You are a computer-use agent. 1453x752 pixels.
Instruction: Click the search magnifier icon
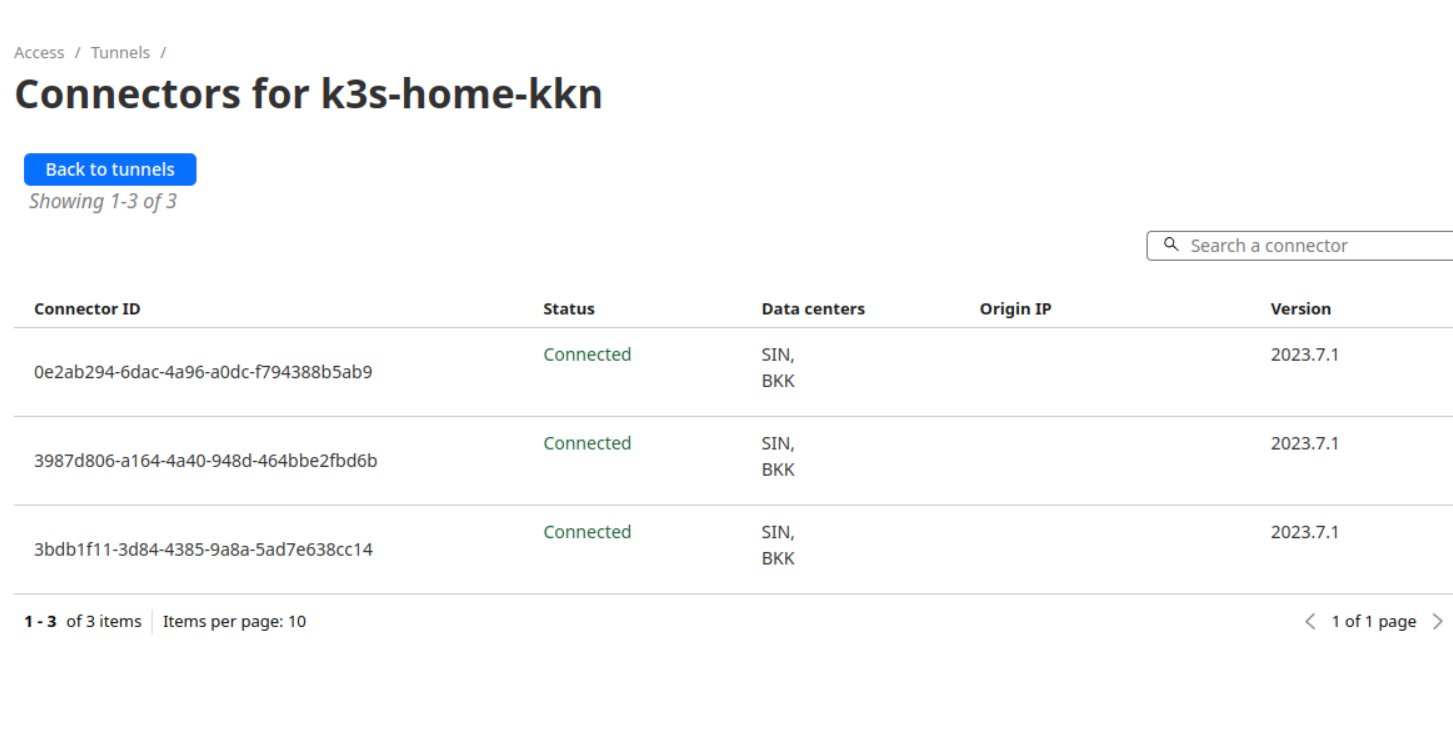pyautogui.click(x=1171, y=245)
